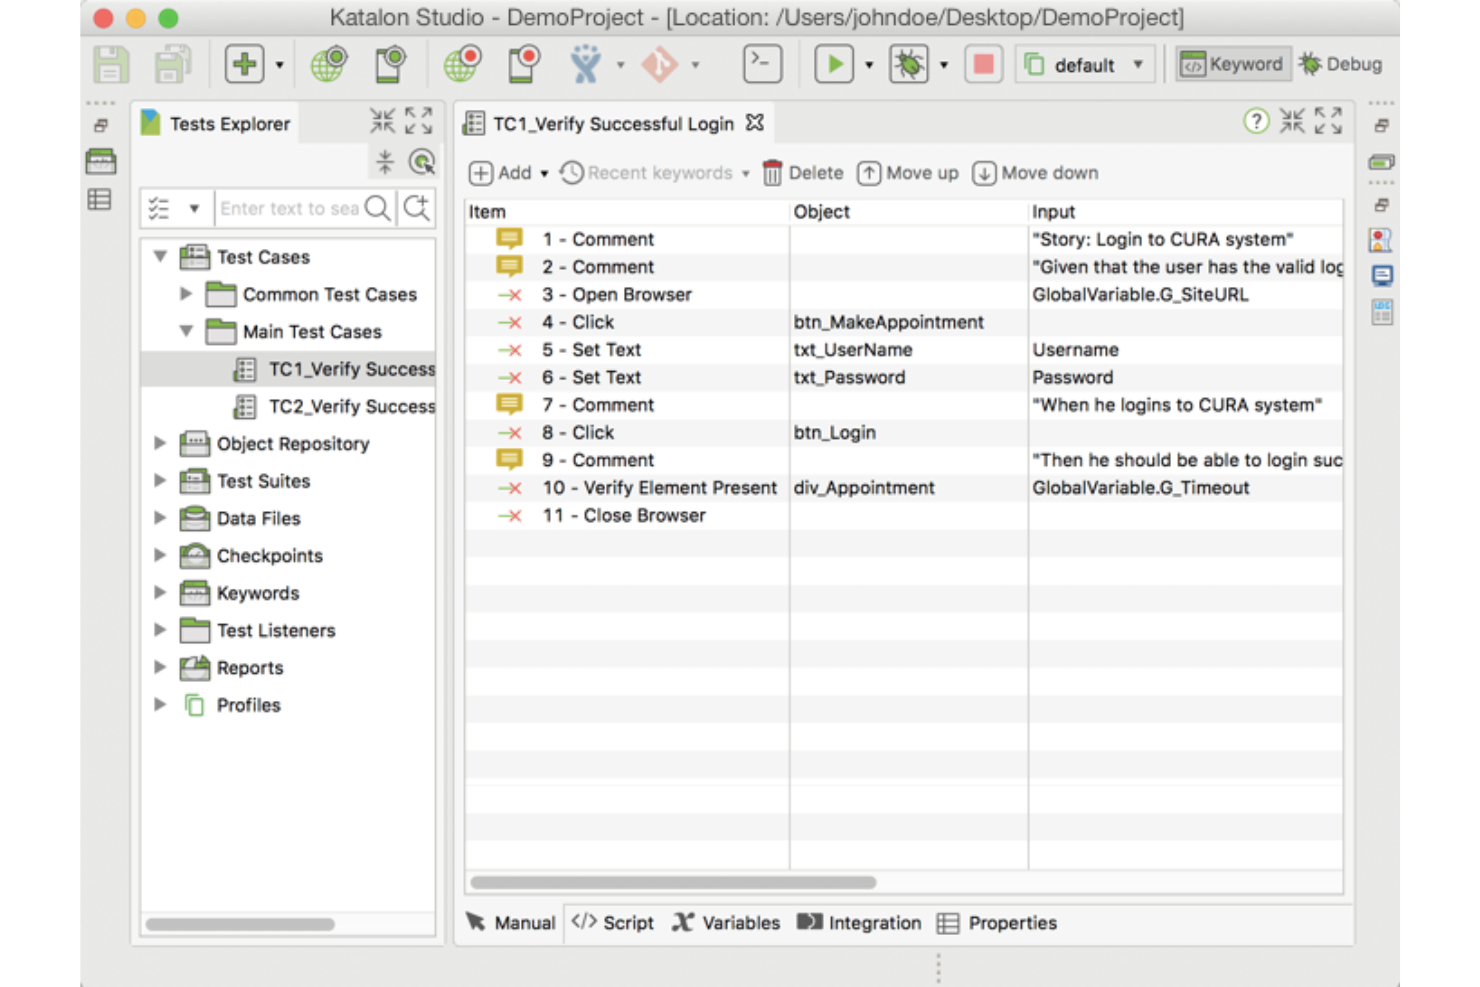Click the Recent keywords button
Image resolution: width=1480 pixels, height=987 pixels.
(x=646, y=173)
